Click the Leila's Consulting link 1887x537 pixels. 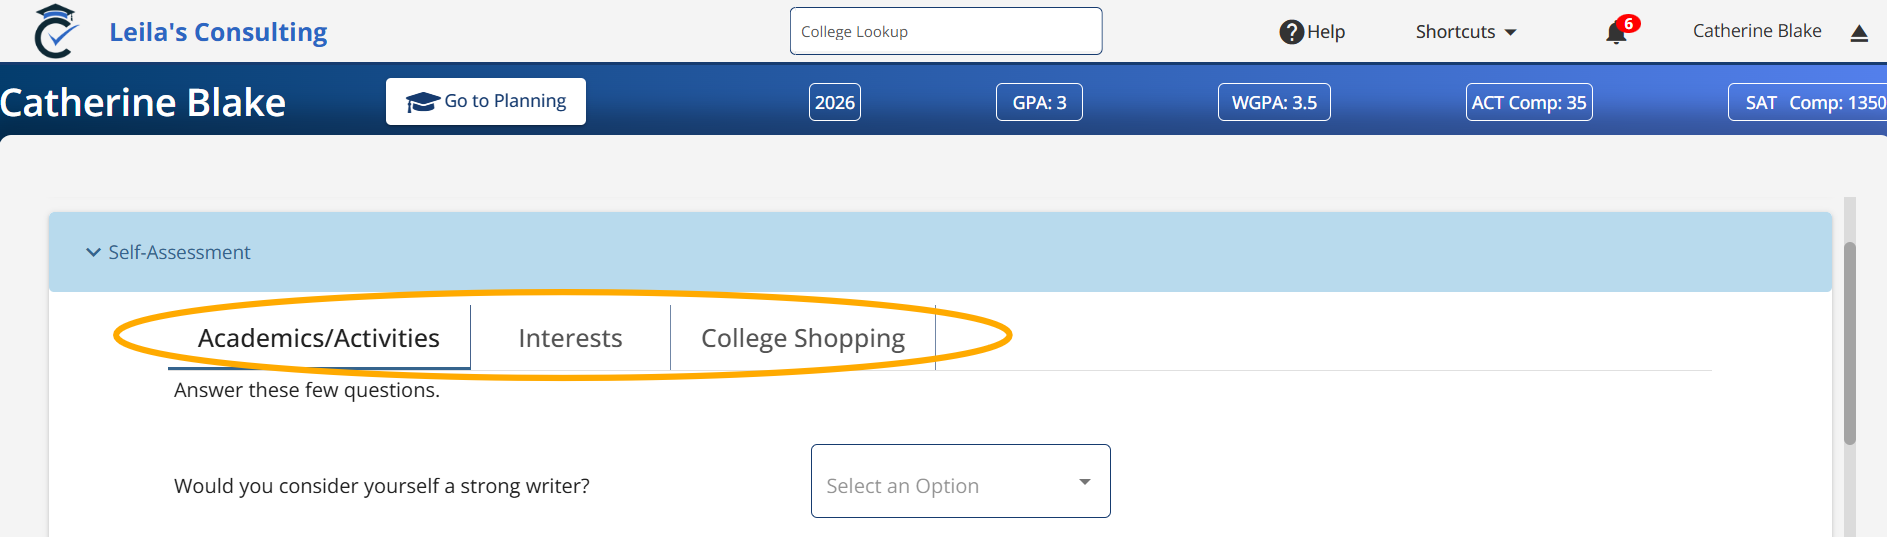[x=218, y=32]
